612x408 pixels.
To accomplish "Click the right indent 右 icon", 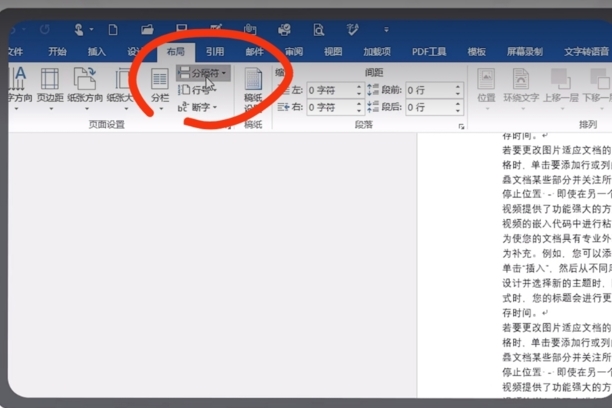I will coord(283,107).
